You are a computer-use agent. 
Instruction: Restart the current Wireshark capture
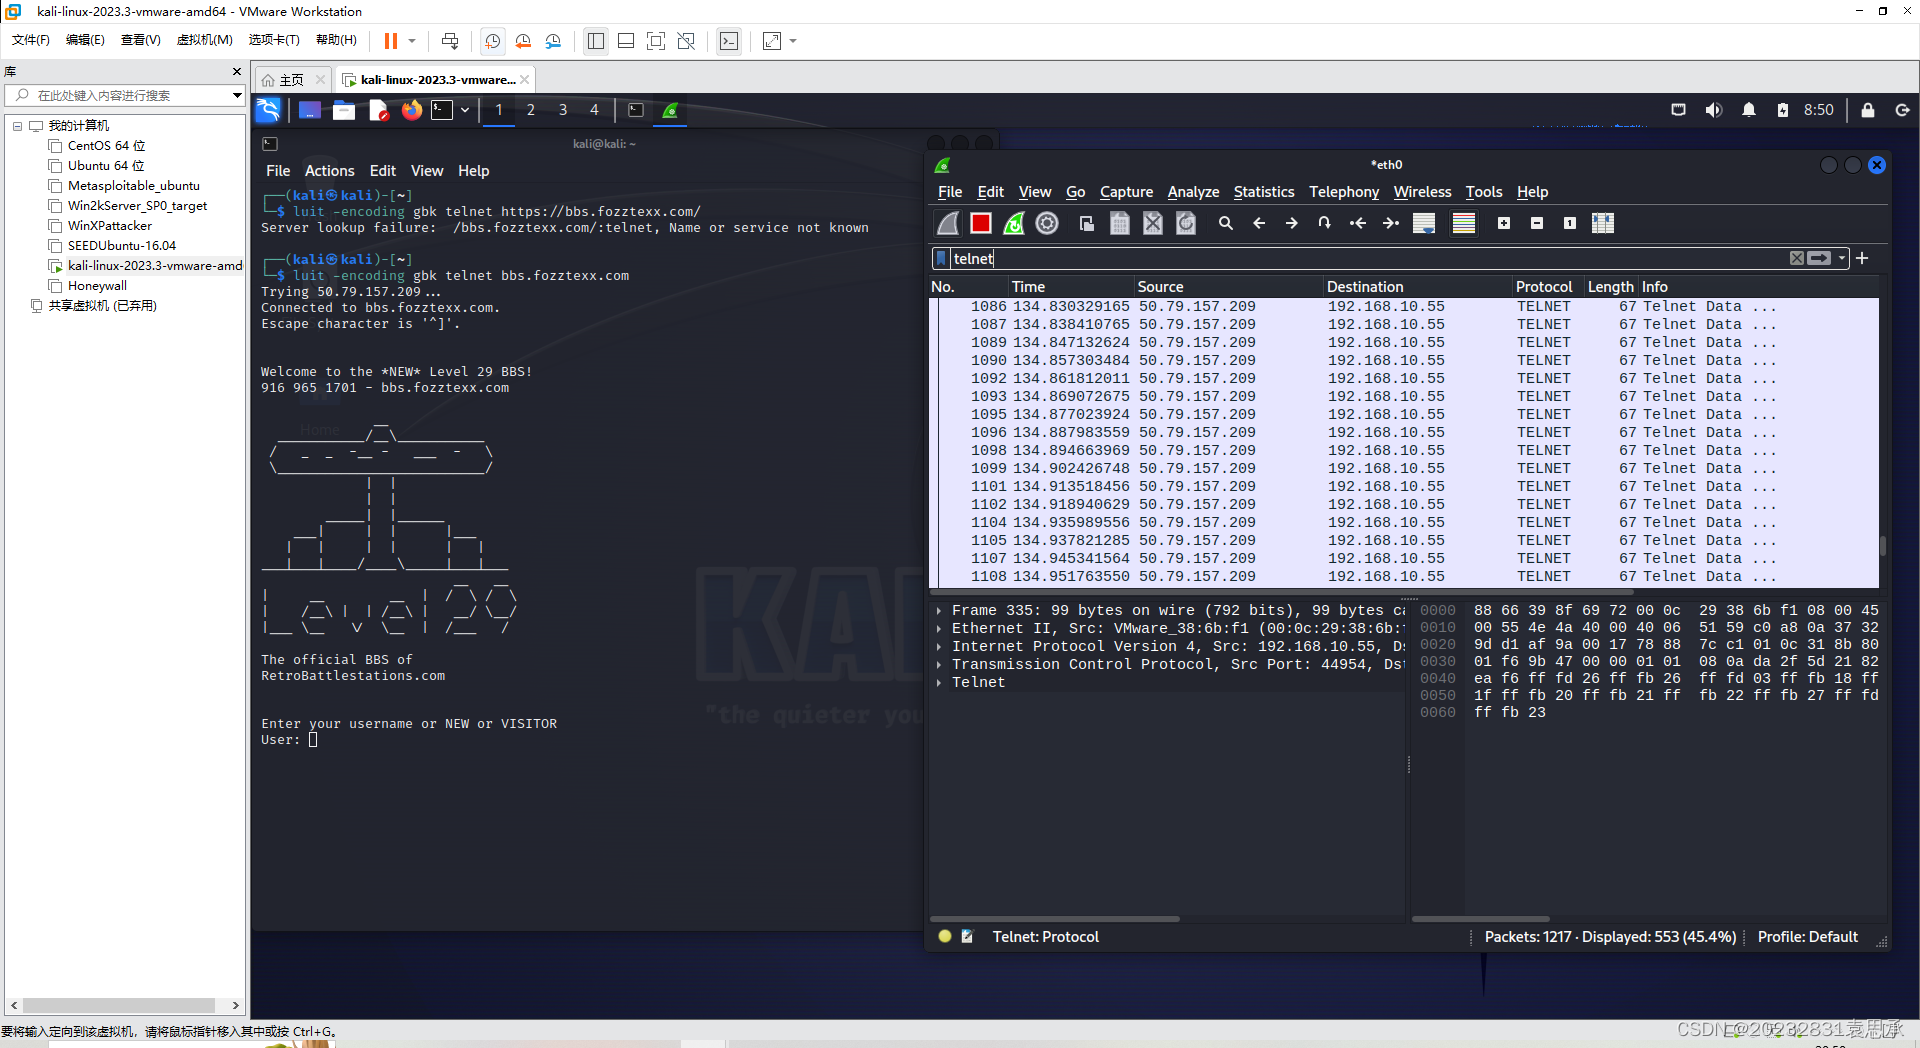coord(1014,223)
